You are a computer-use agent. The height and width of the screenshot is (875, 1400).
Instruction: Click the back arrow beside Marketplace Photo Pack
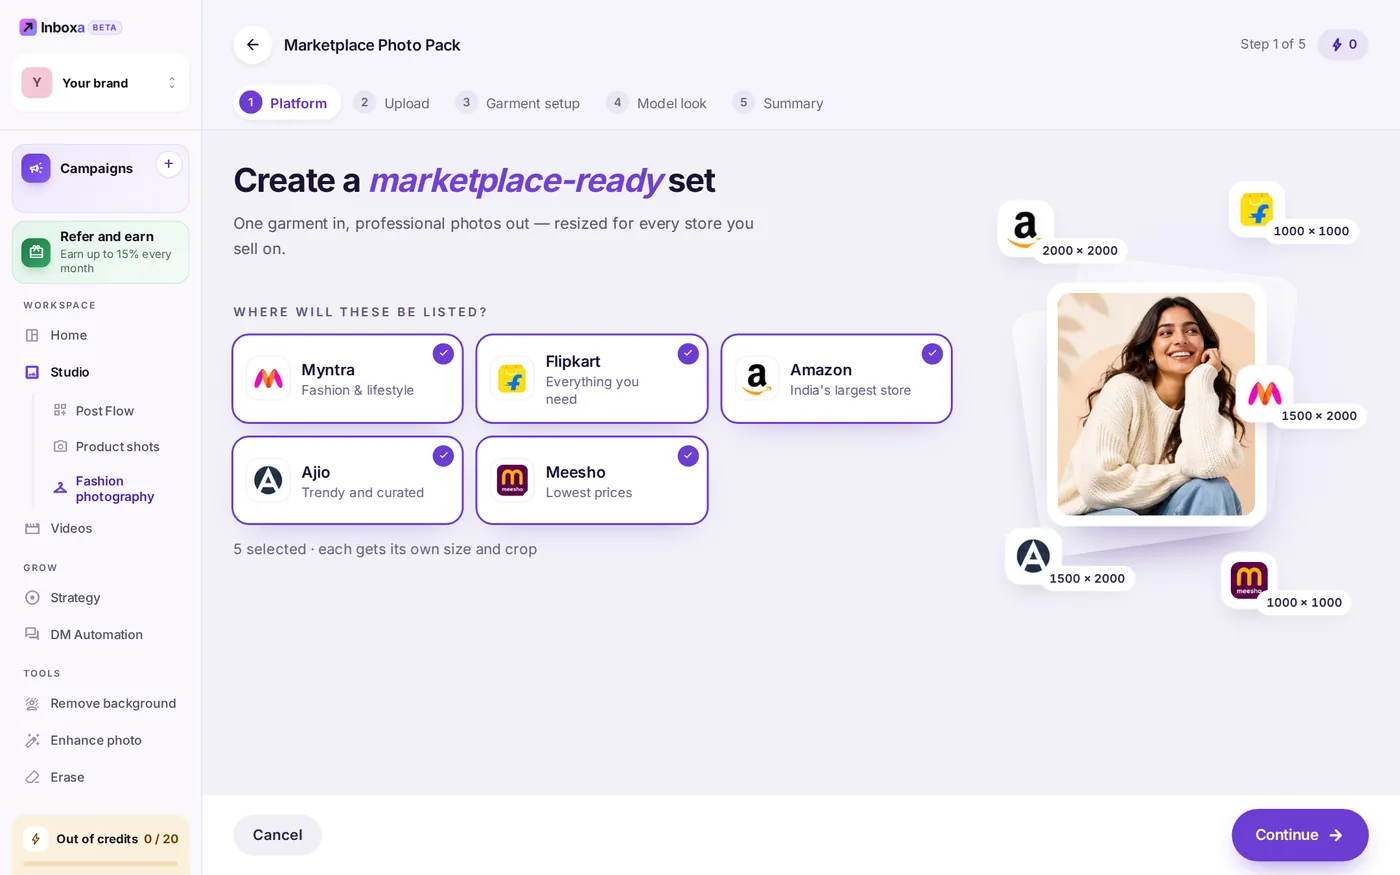point(252,45)
